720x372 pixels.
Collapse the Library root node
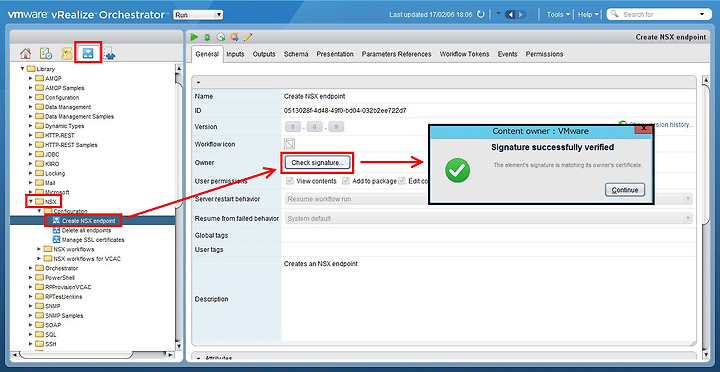22,69
